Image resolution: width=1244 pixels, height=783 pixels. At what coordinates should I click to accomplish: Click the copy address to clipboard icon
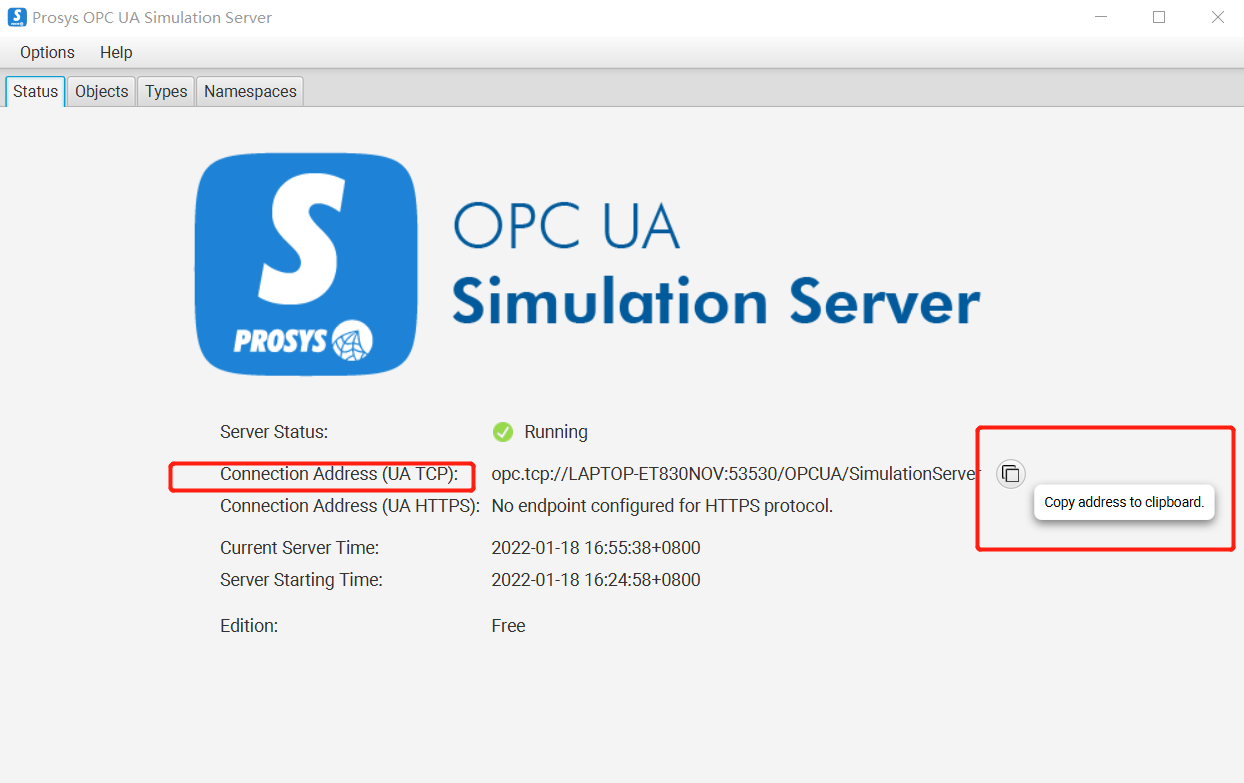point(1011,474)
